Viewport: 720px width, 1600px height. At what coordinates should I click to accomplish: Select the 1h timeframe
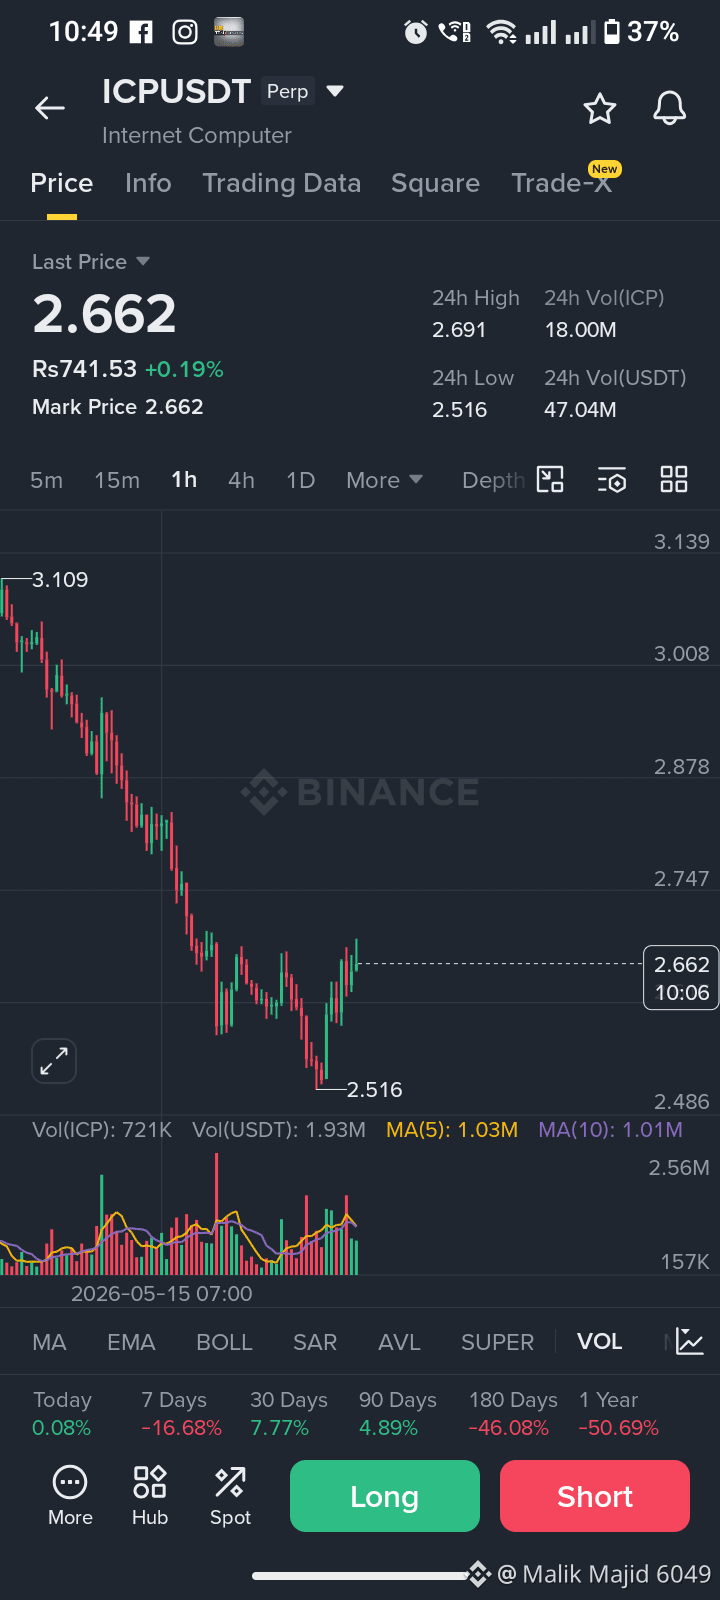coord(184,480)
